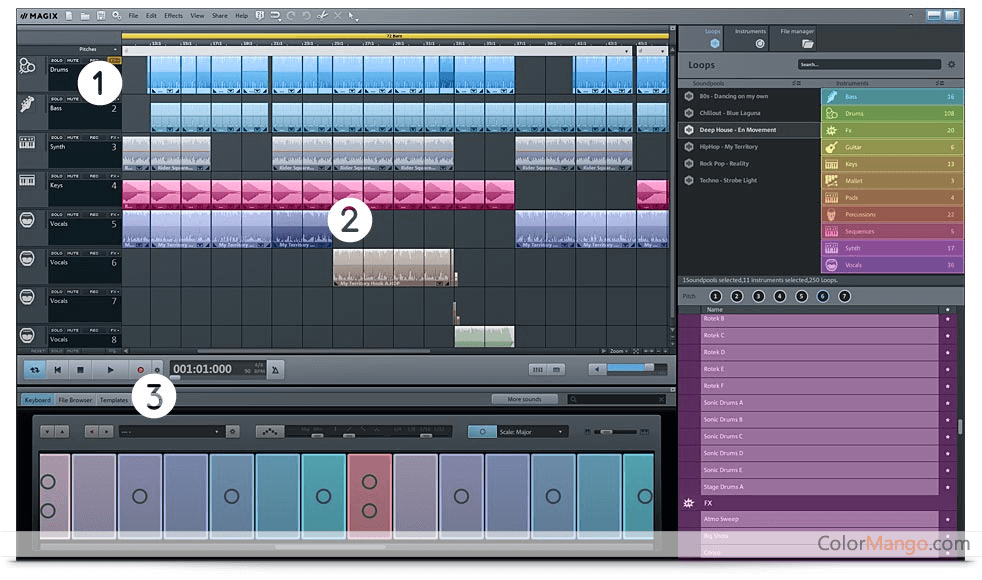Solo the Synth track
The width and height of the screenshot is (982, 580).
click(57, 138)
